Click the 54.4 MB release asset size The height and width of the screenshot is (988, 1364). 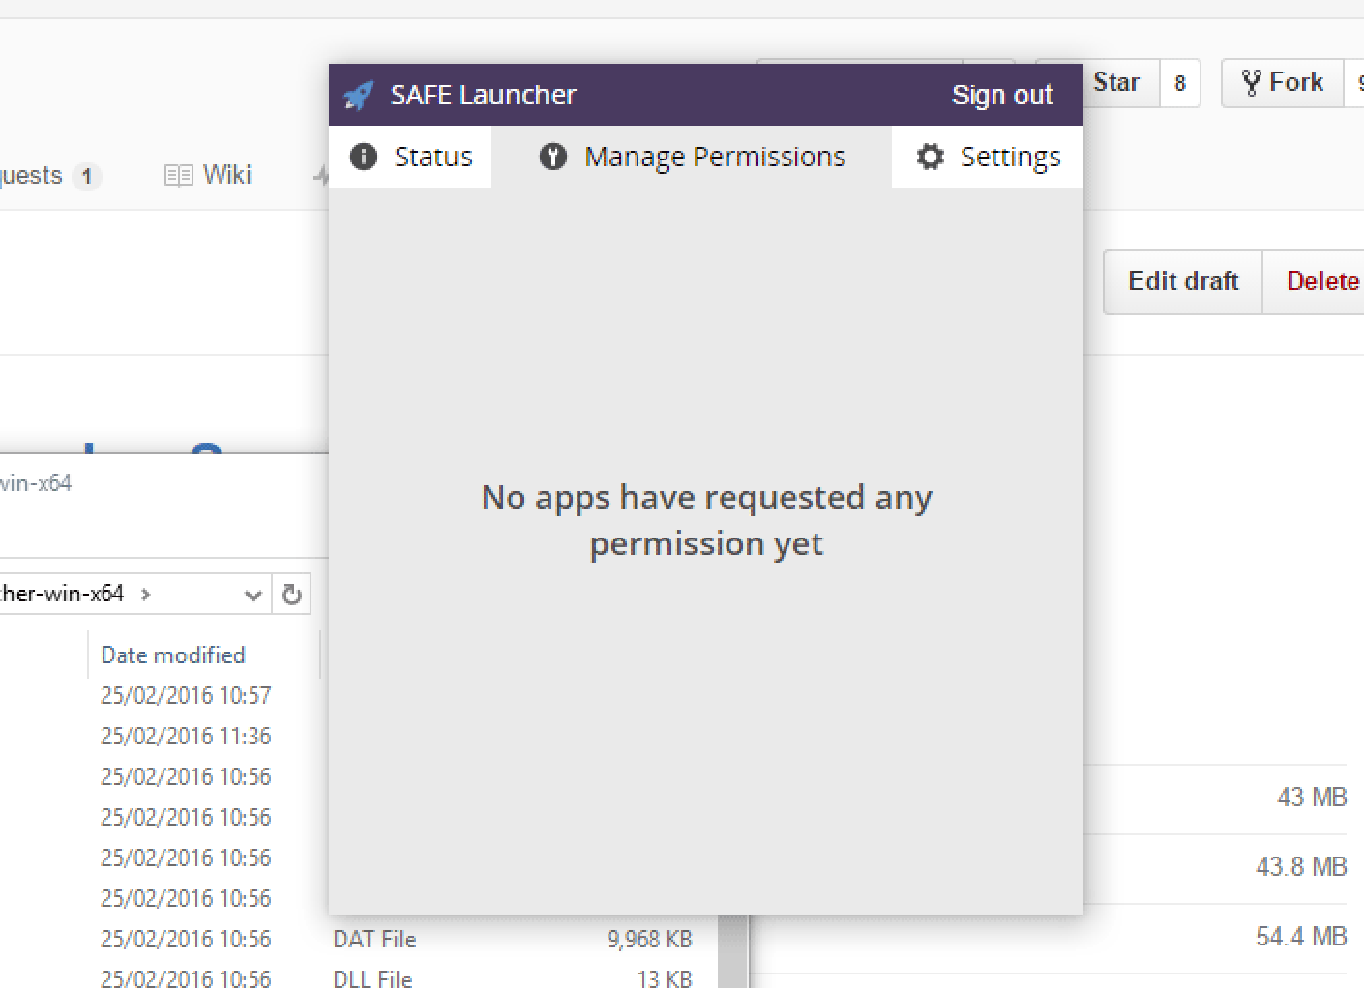(1302, 937)
